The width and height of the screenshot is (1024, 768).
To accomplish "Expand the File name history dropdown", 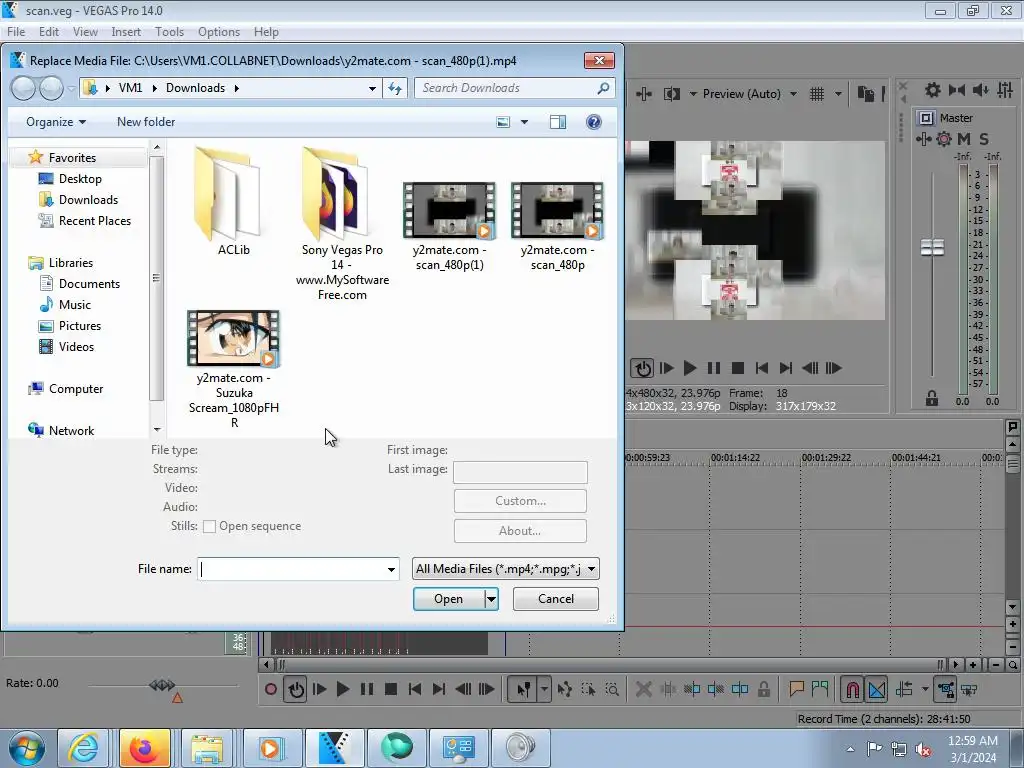I will (x=391, y=569).
